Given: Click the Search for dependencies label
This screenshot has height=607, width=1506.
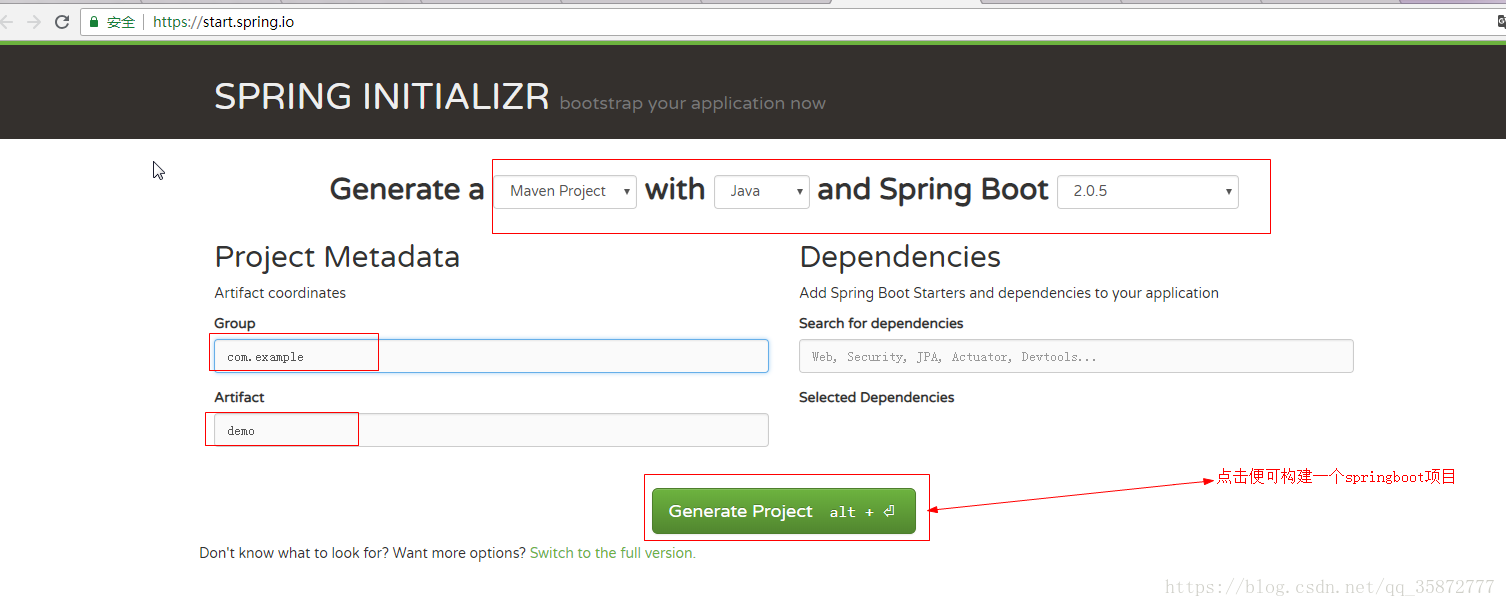Looking at the screenshot, I should point(881,323).
